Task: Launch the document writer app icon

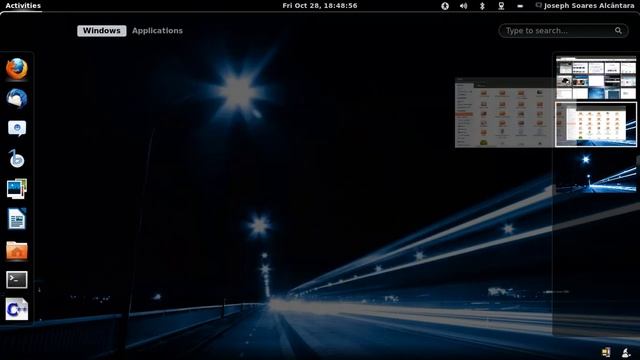Action: click(17, 219)
